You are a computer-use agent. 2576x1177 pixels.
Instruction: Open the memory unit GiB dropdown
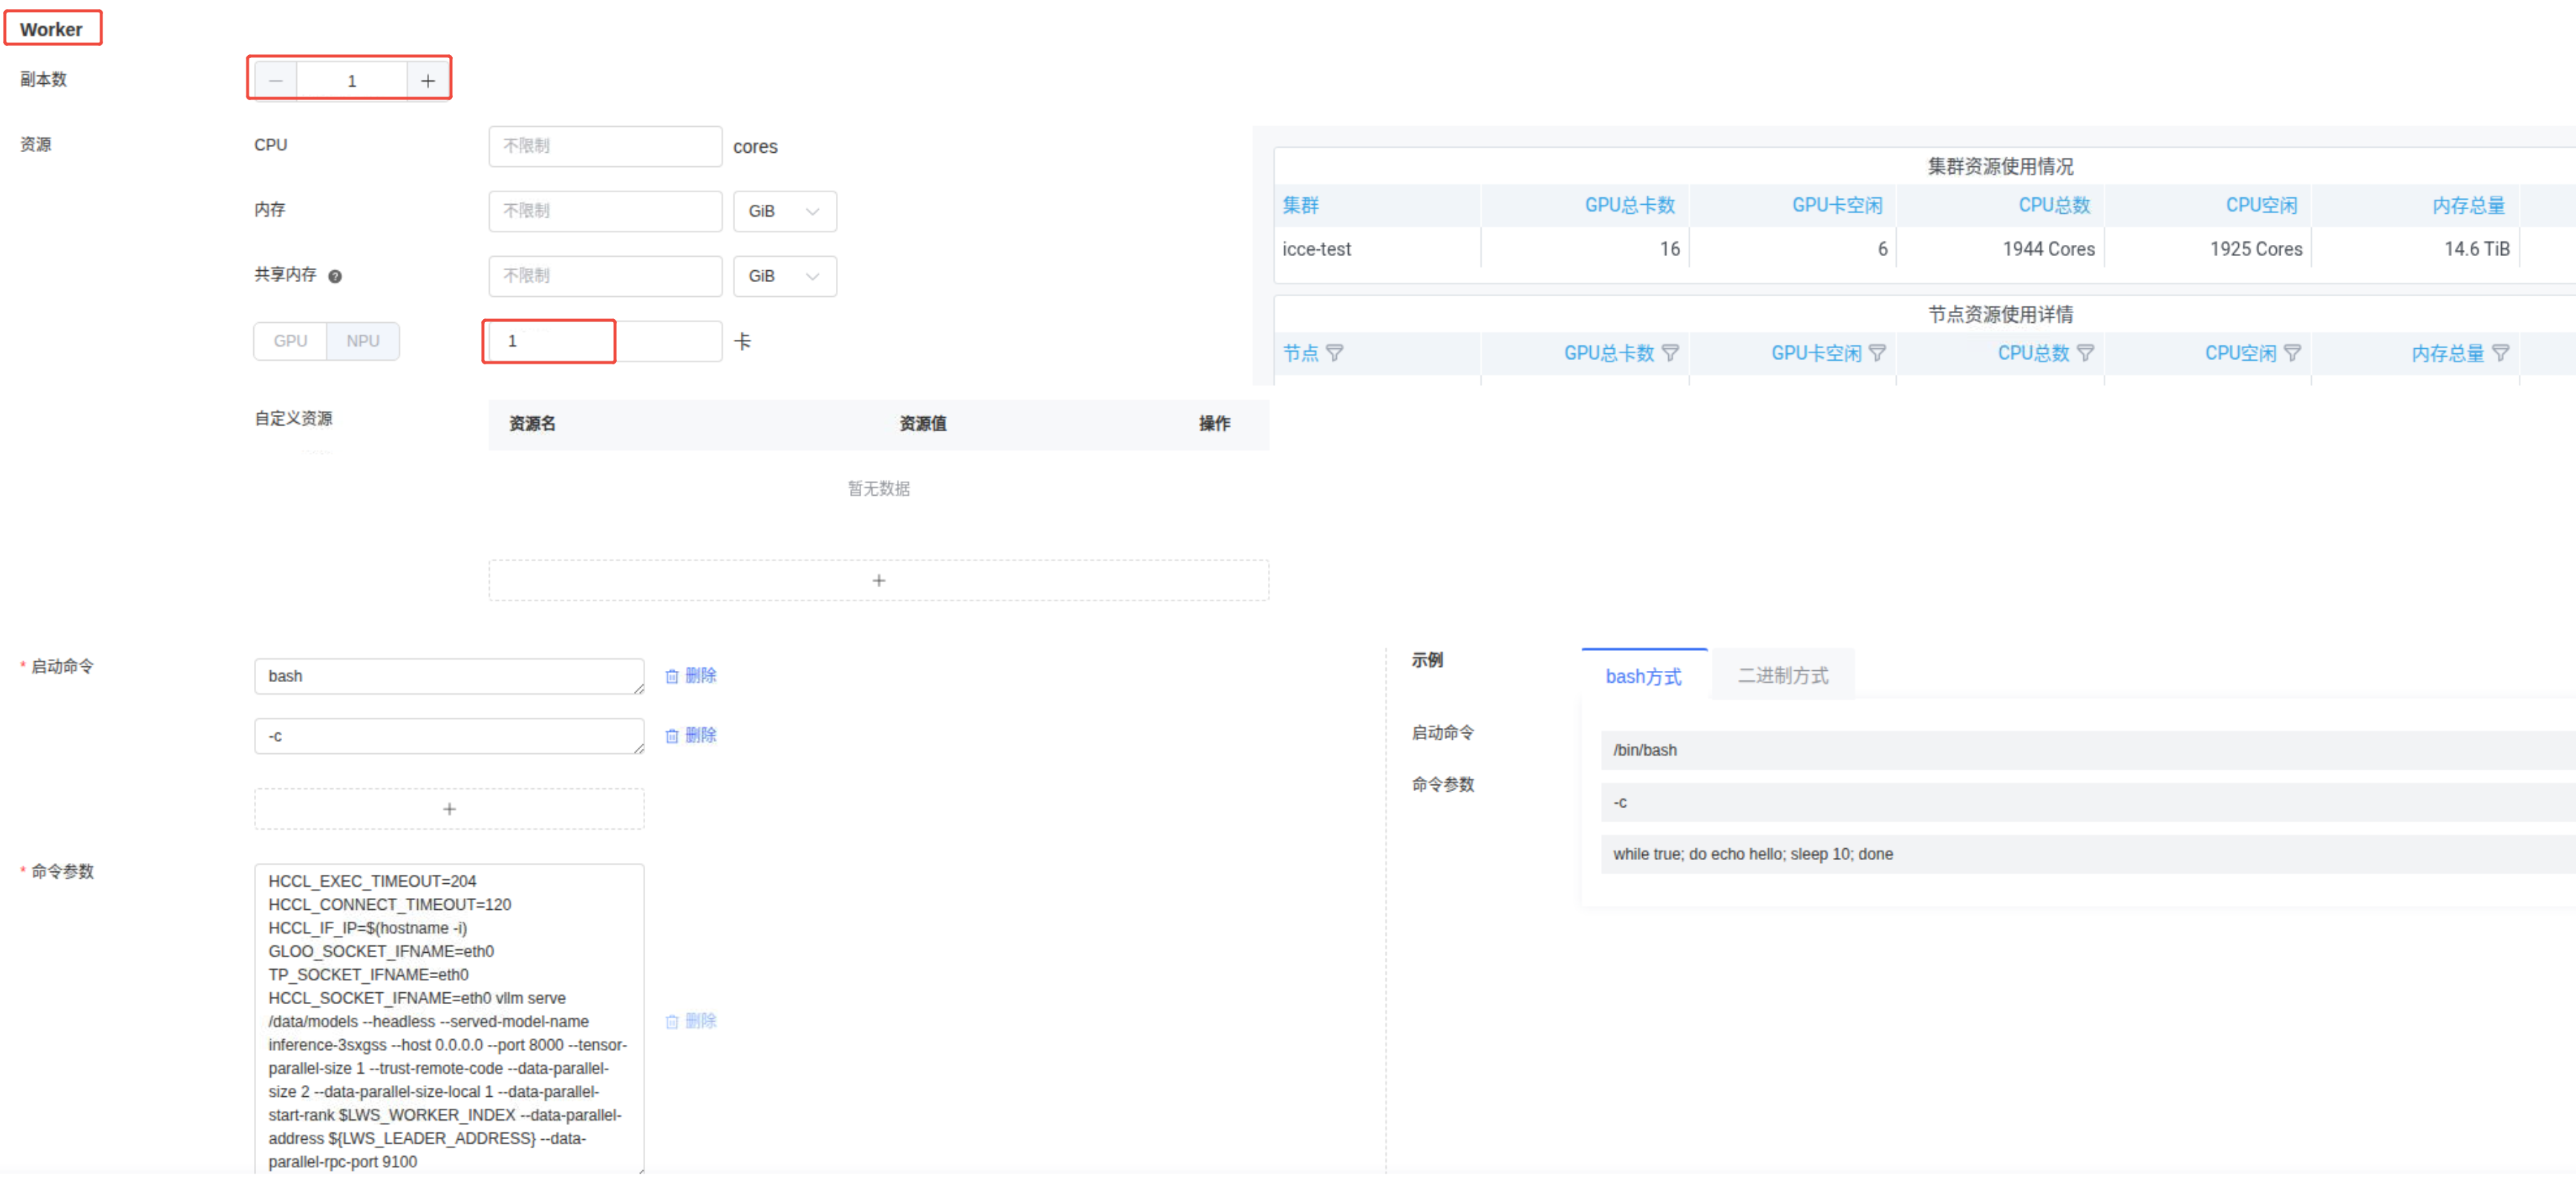pos(784,211)
